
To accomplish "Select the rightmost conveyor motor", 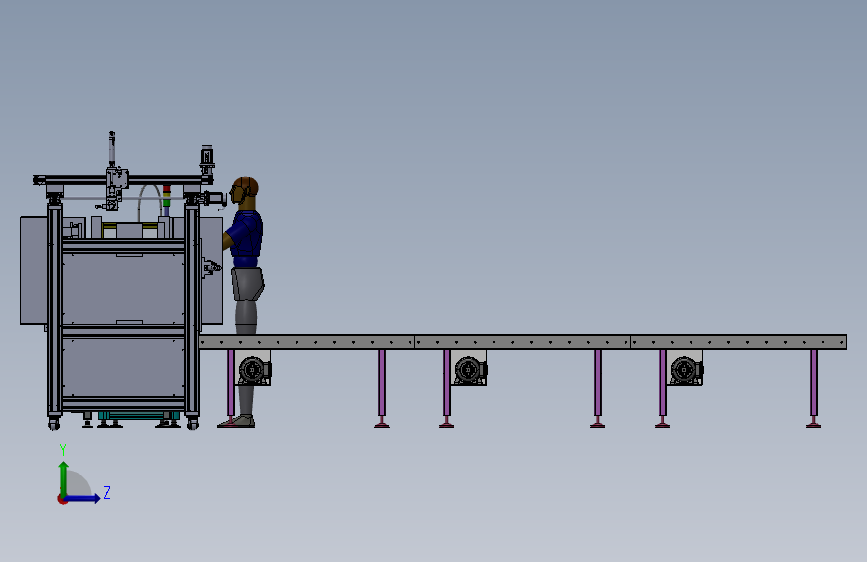I will [686, 368].
